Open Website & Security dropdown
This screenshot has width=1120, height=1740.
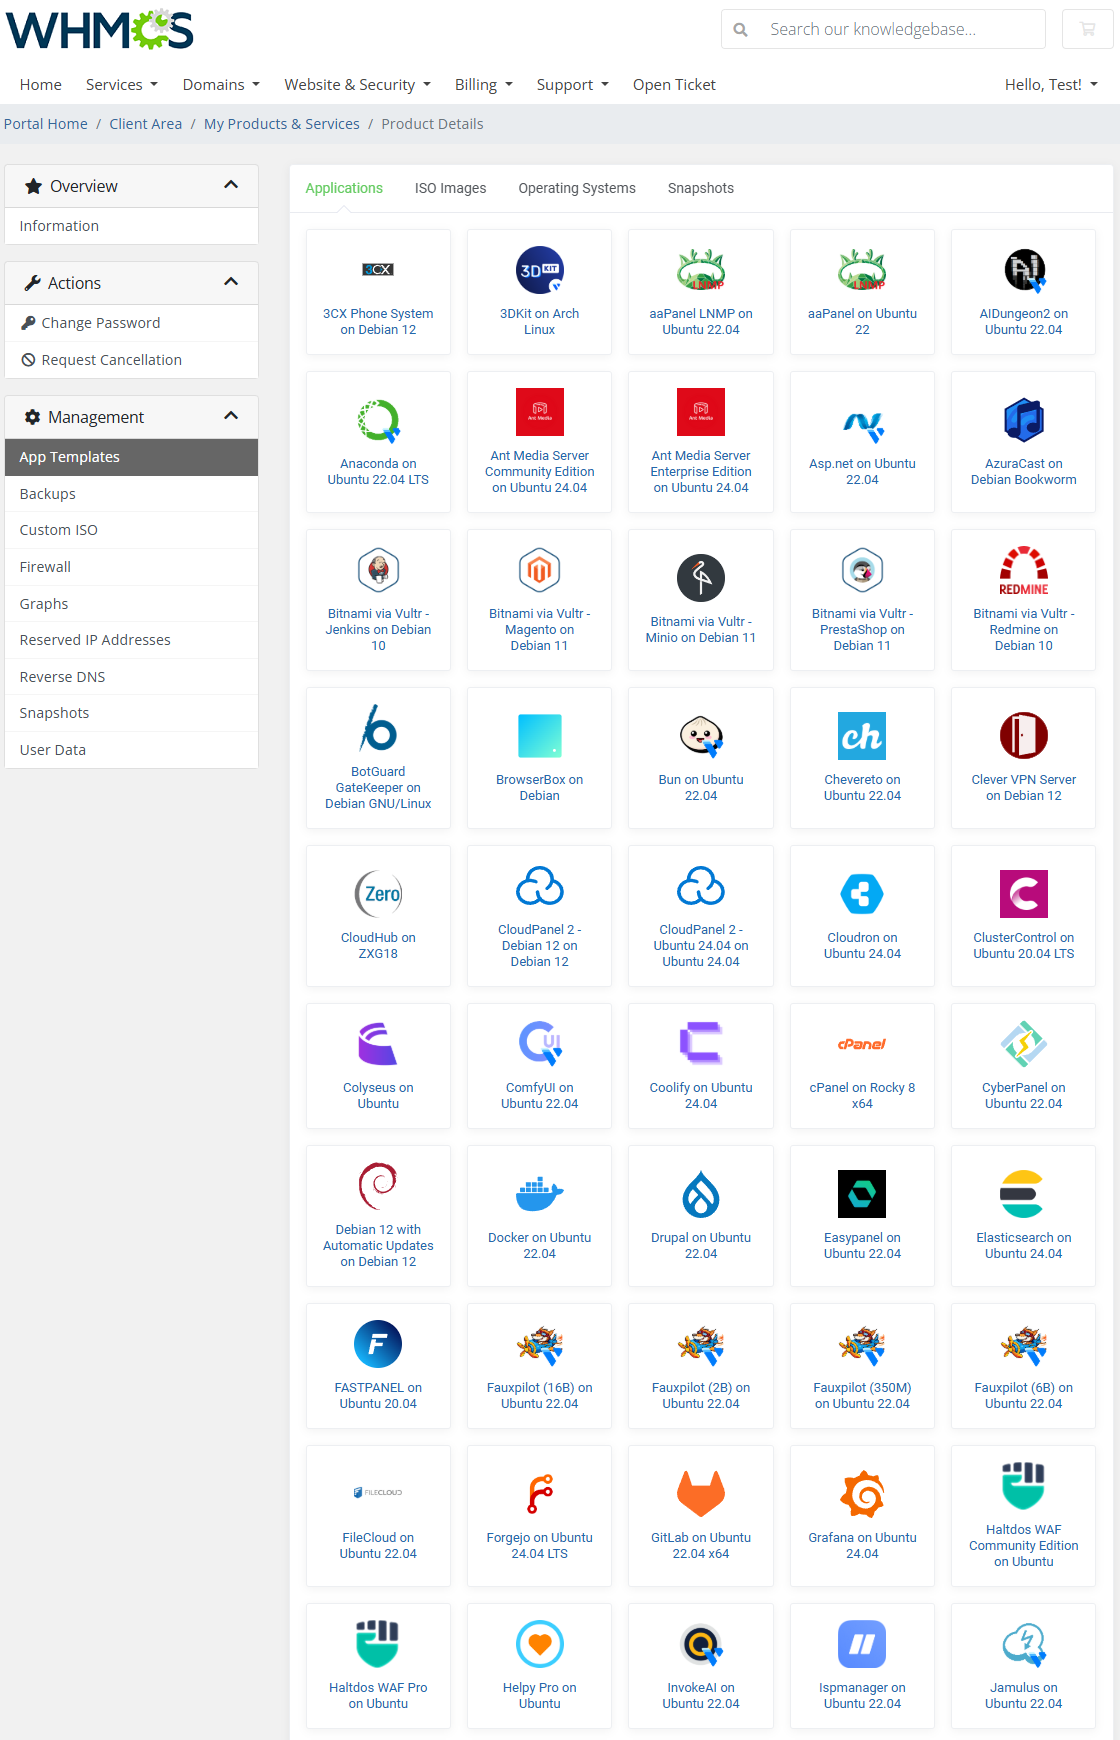click(x=358, y=85)
